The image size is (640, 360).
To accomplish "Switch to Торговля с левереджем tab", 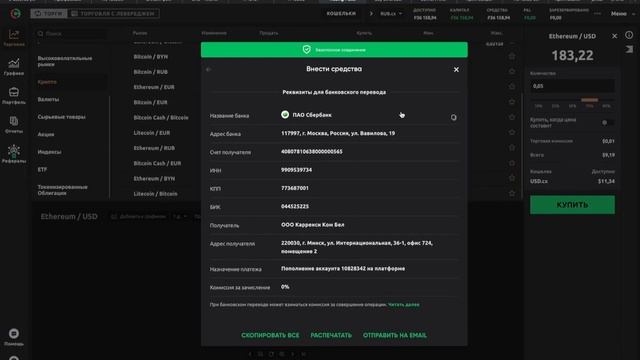I will (113, 13).
